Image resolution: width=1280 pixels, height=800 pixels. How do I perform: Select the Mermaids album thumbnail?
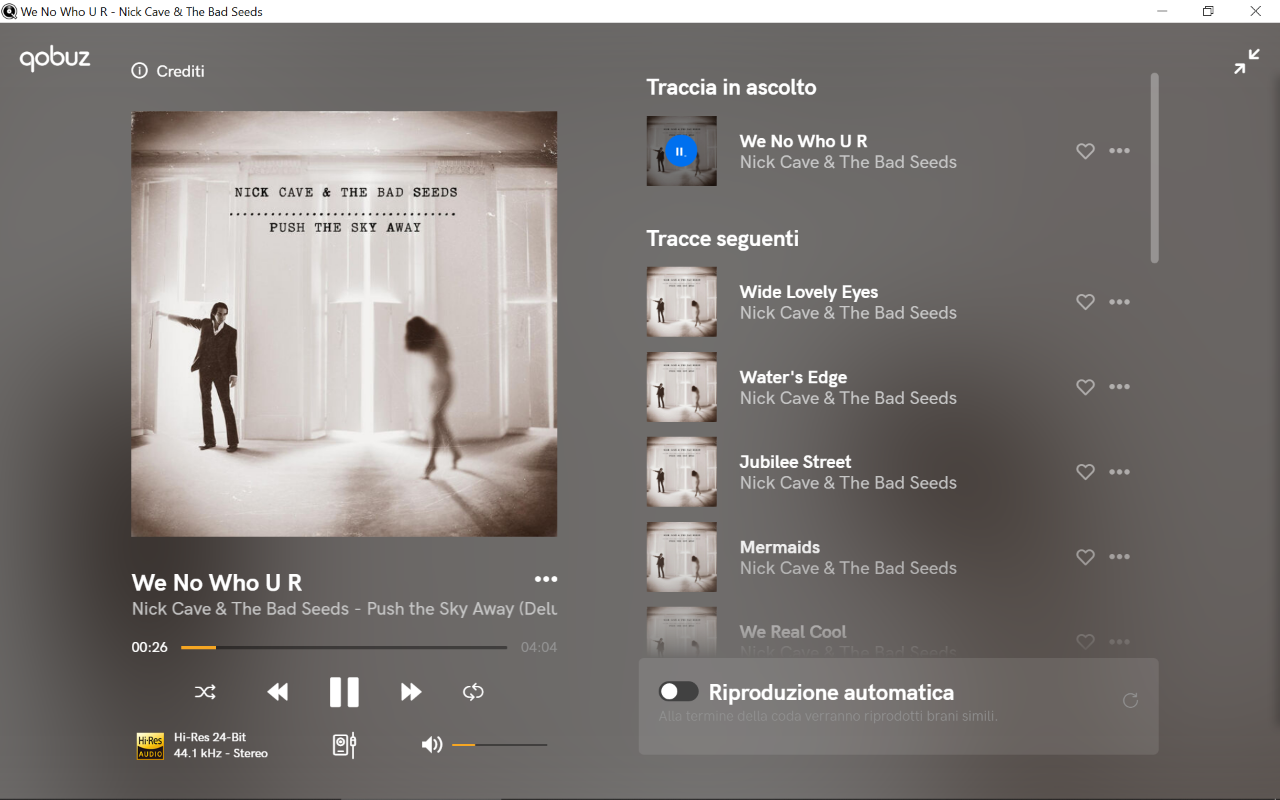pos(682,557)
